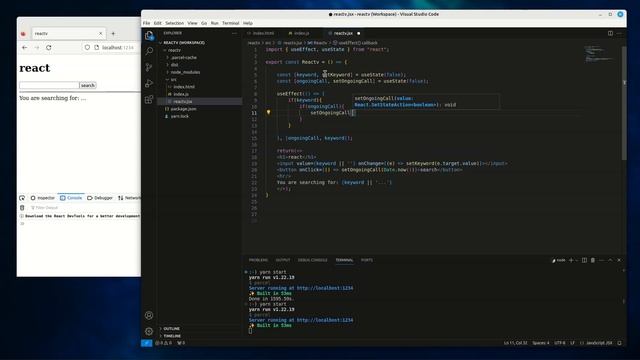The width and height of the screenshot is (640, 360).
Task: Open a new Firefox tab
Action: pyautogui.click(x=113, y=33)
